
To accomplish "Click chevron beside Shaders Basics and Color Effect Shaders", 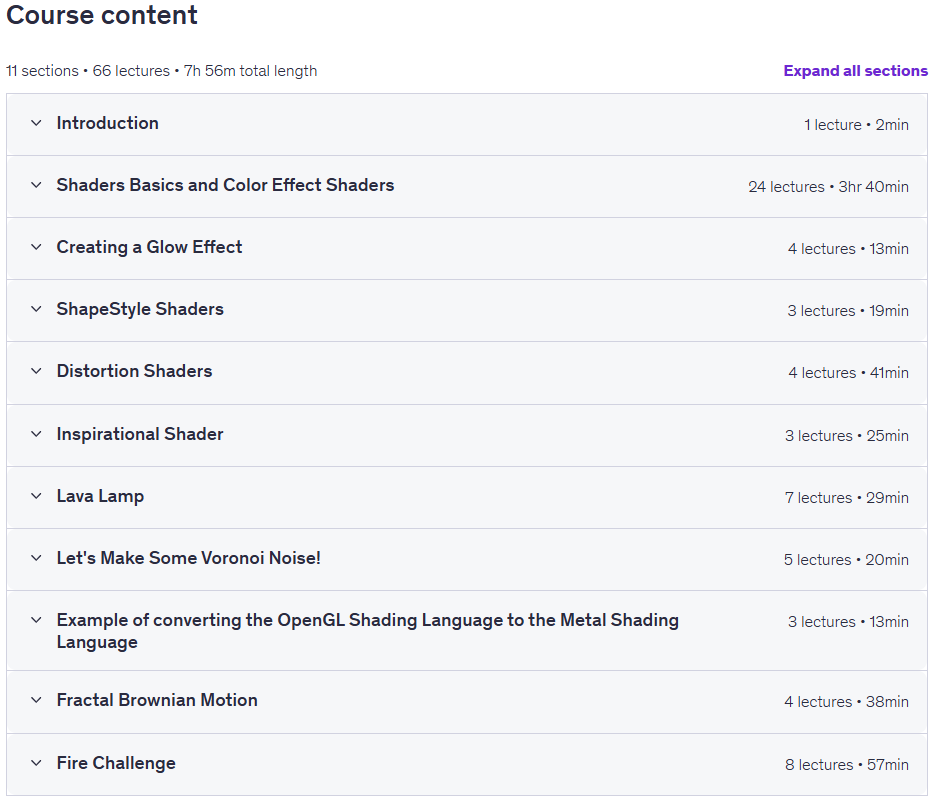I will point(36,185).
